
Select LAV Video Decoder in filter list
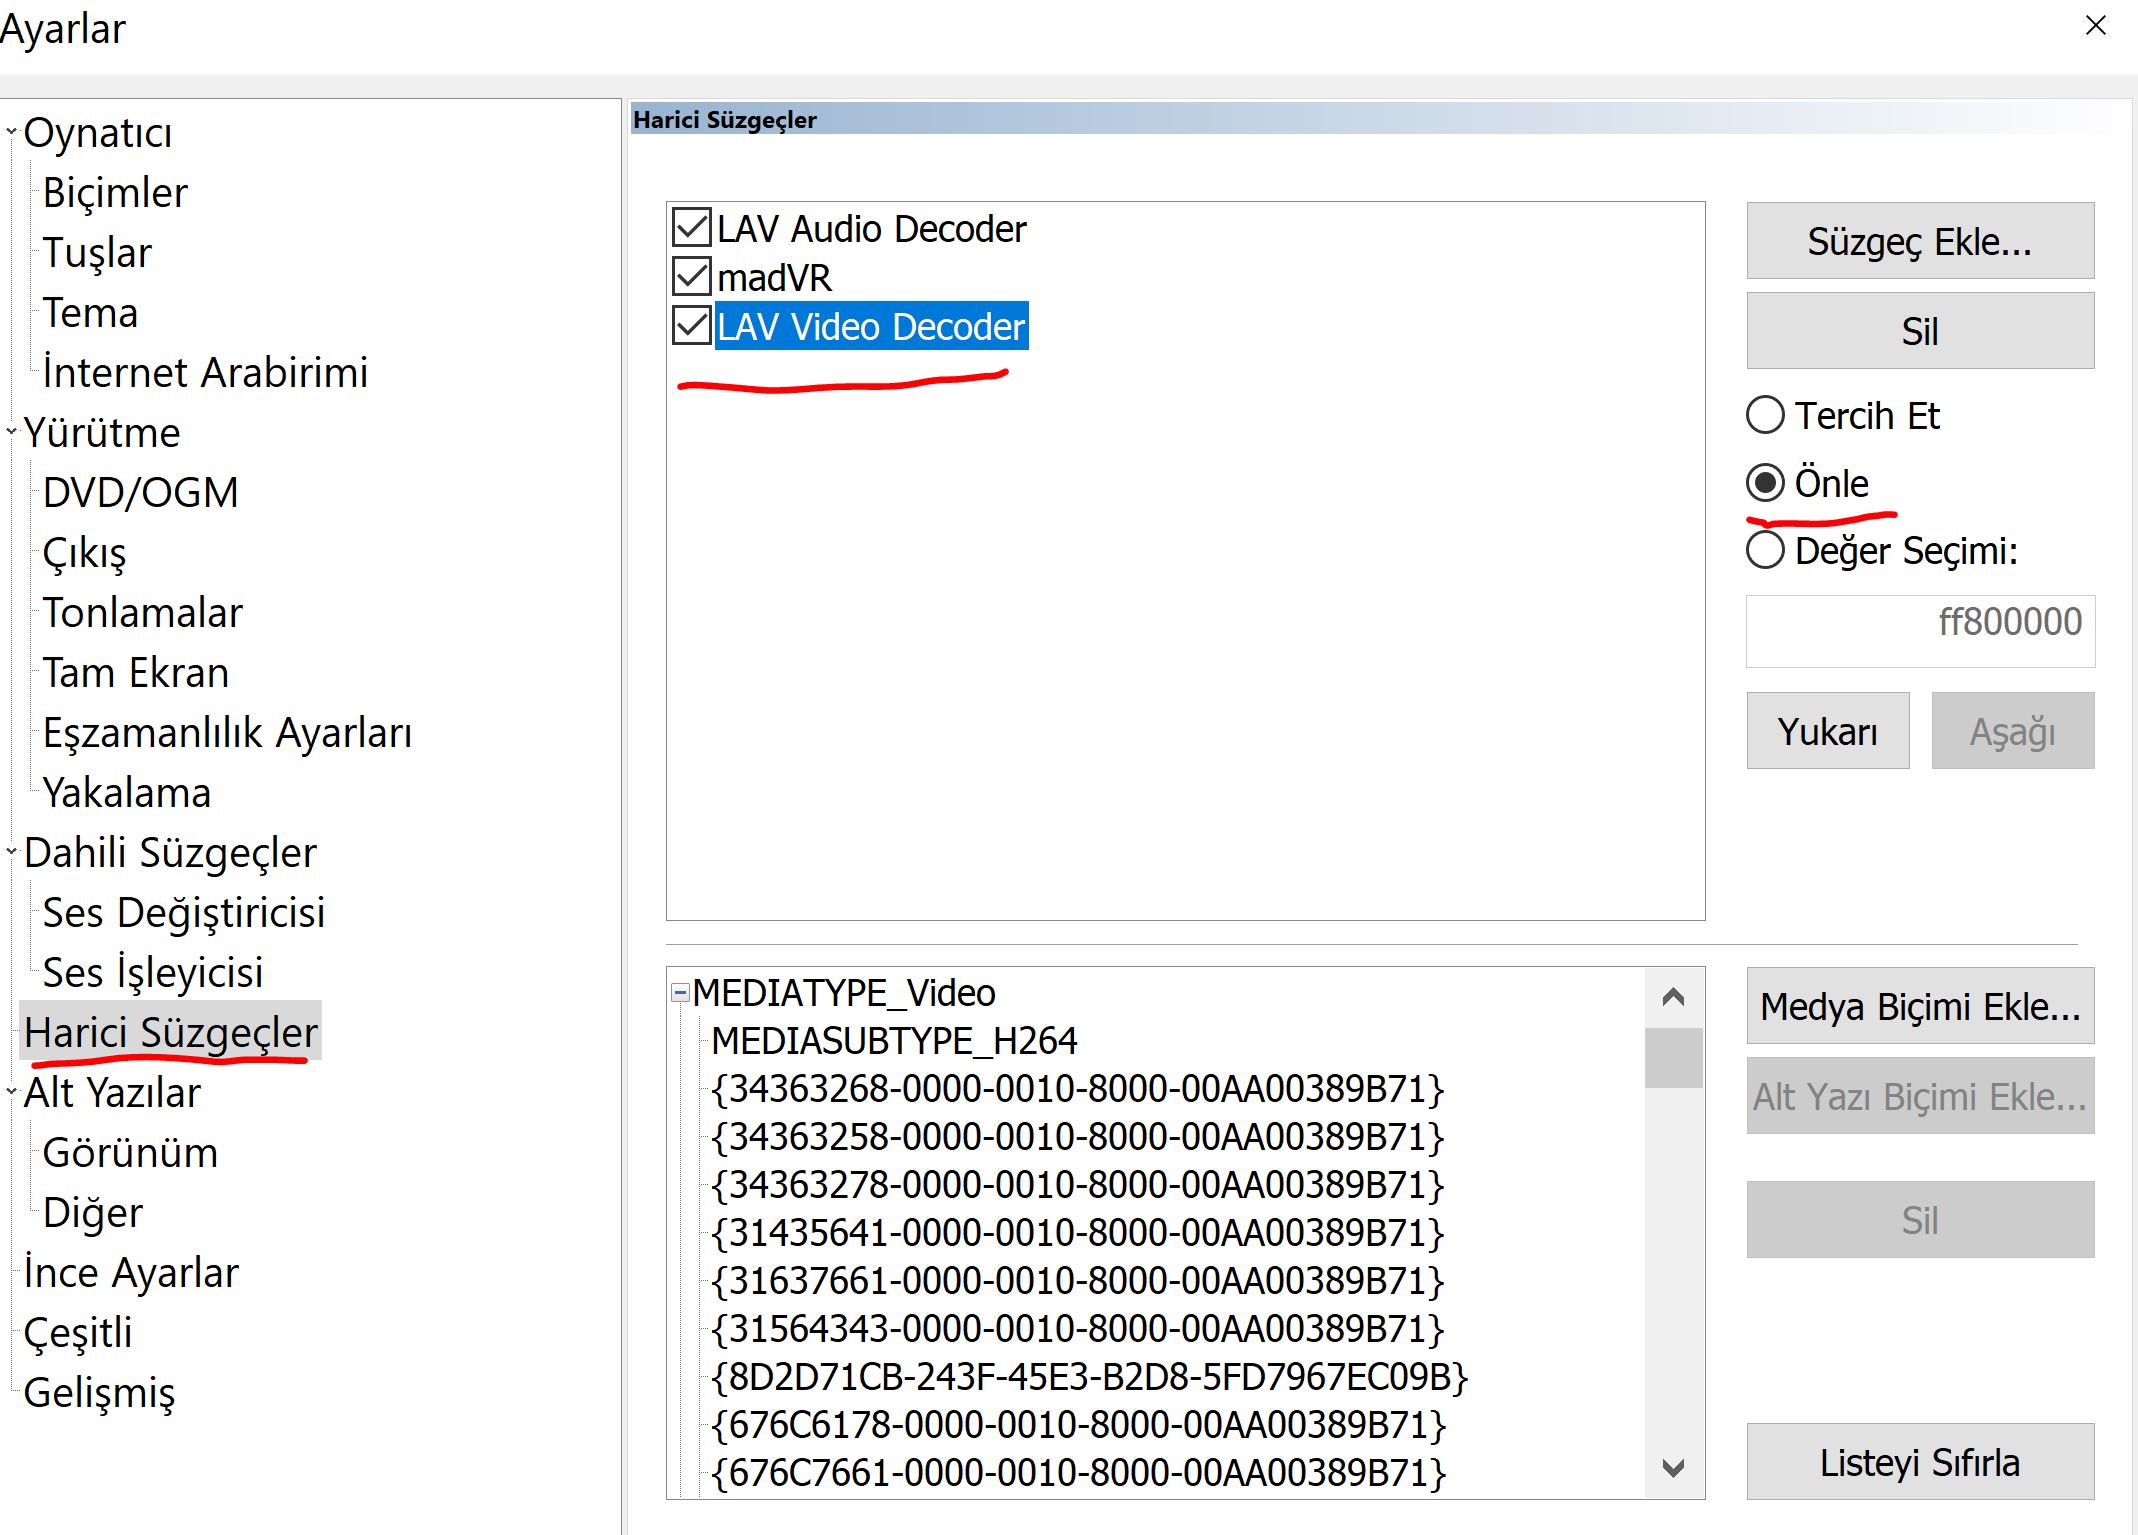(x=871, y=326)
